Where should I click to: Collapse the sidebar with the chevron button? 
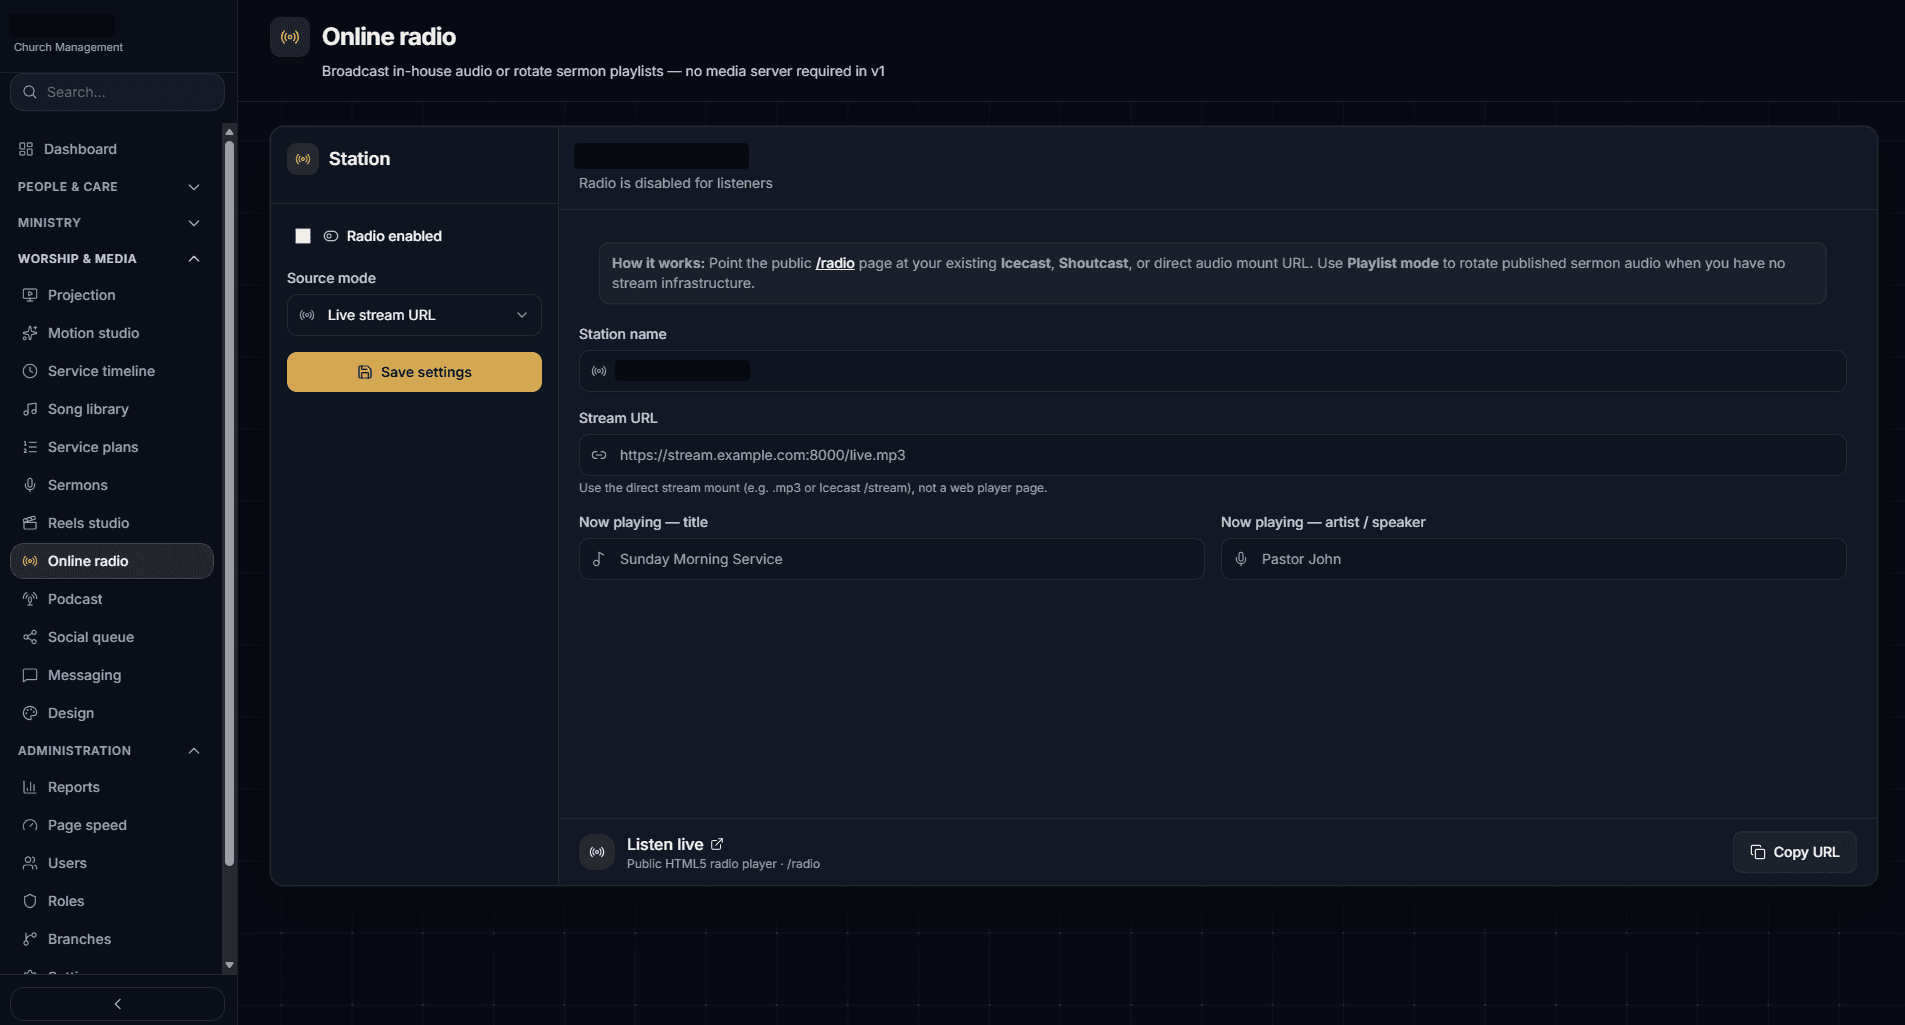tap(117, 1004)
